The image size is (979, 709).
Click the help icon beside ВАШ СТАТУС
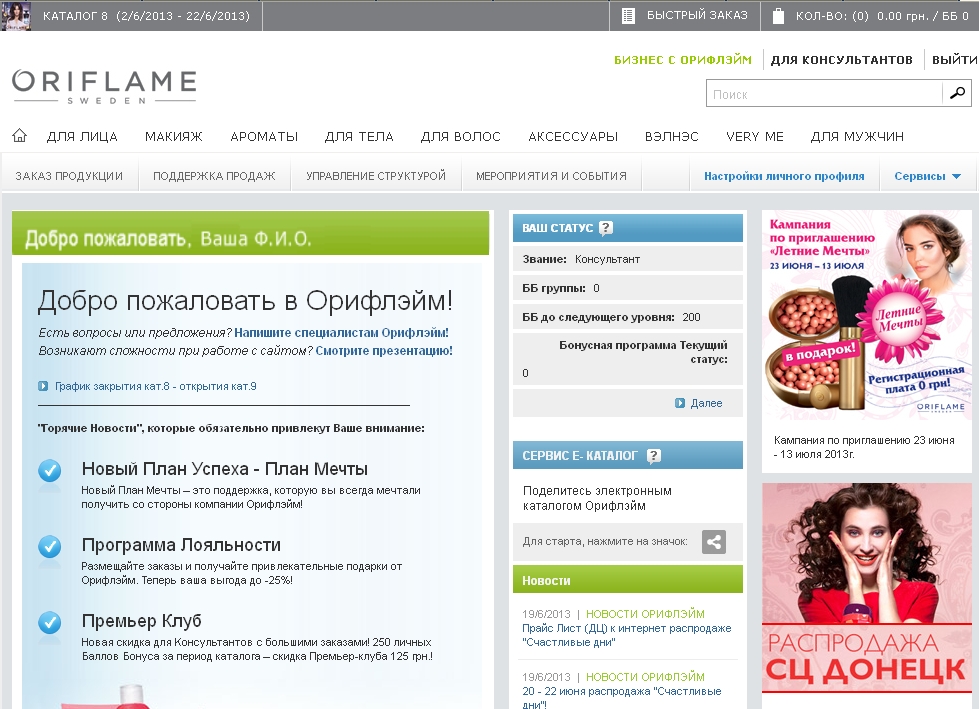pyautogui.click(x=605, y=228)
